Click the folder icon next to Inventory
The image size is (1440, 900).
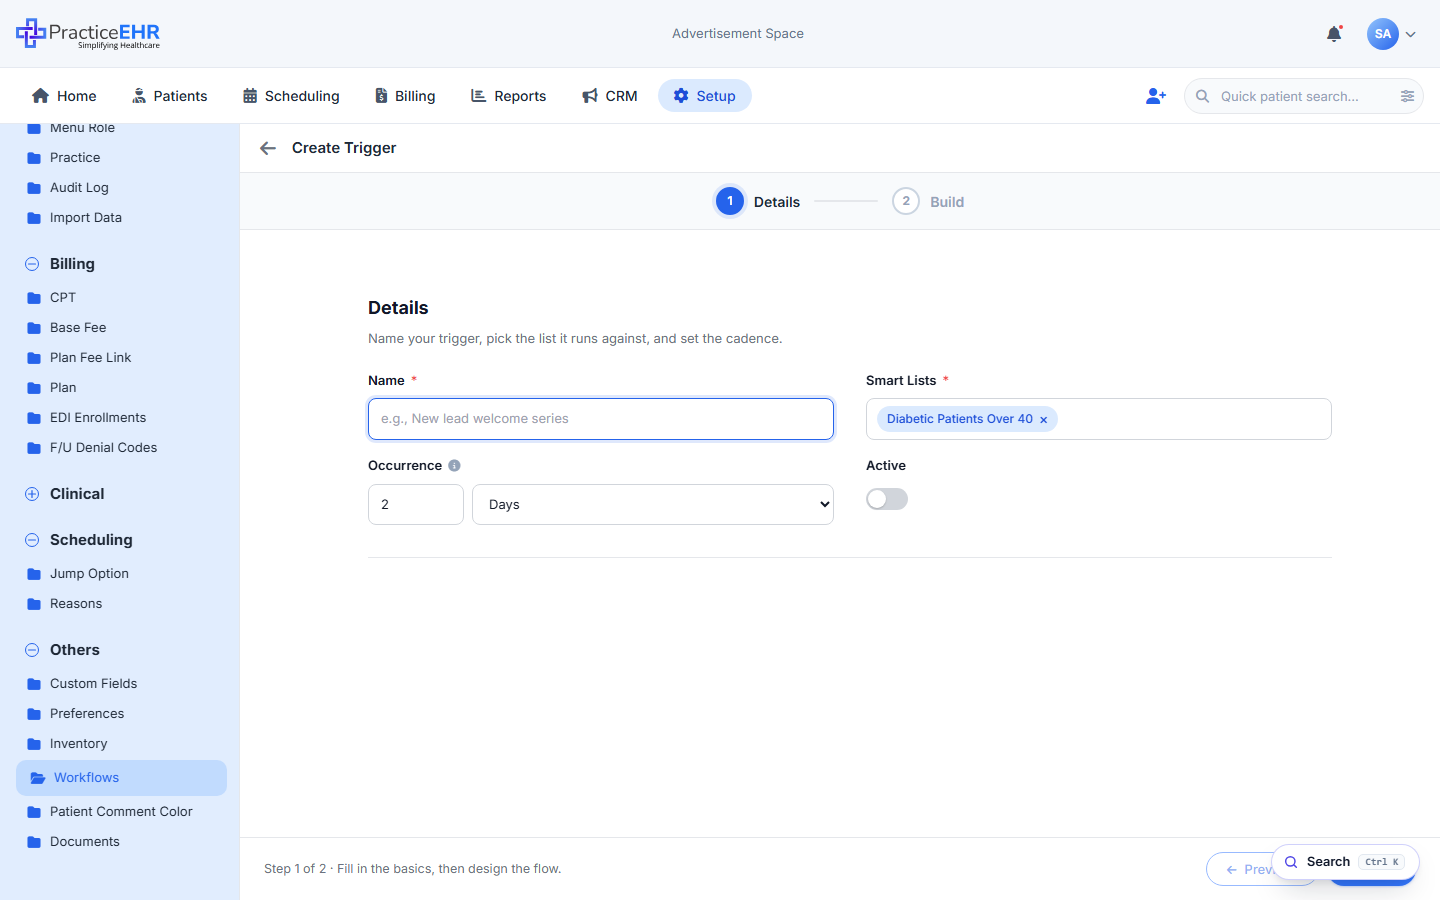point(34,744)
